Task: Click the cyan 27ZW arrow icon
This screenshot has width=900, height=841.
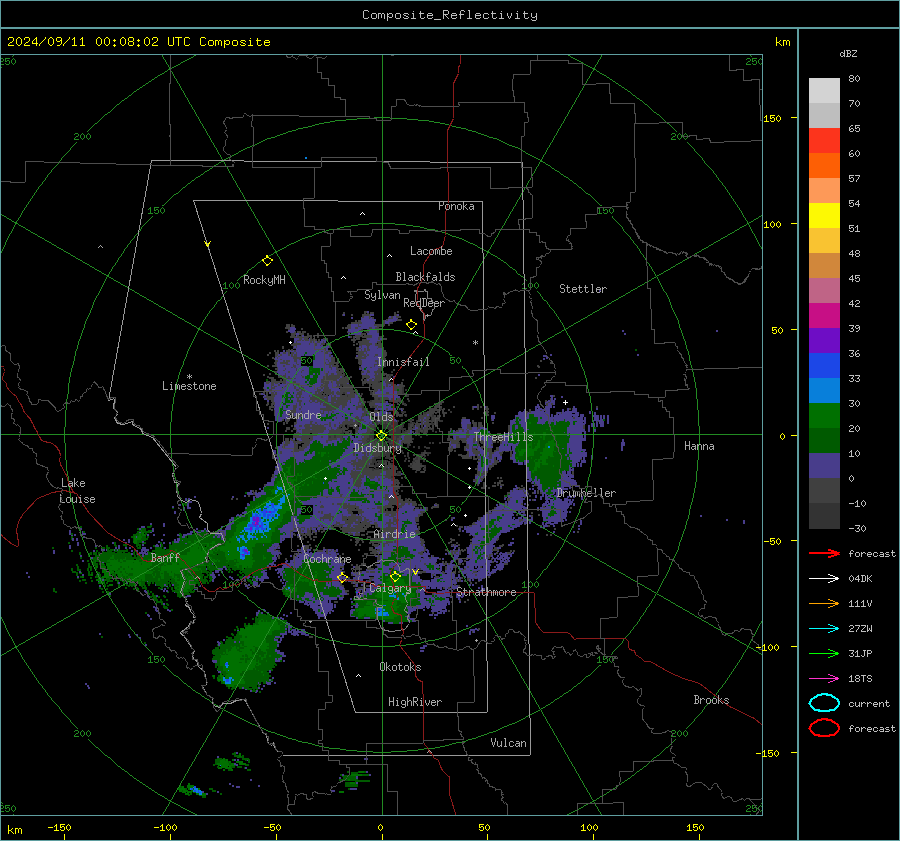Action: tap(824, 628)
